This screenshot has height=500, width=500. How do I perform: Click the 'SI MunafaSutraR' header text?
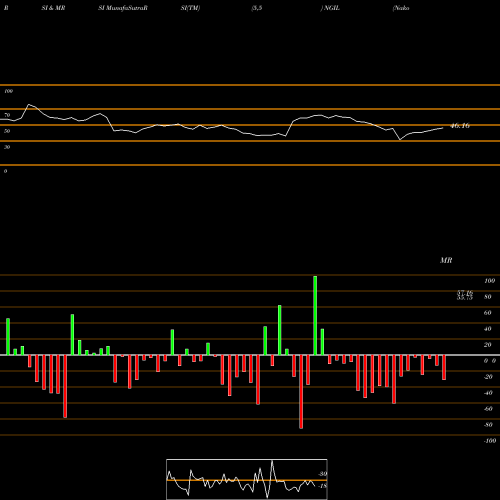123,8
